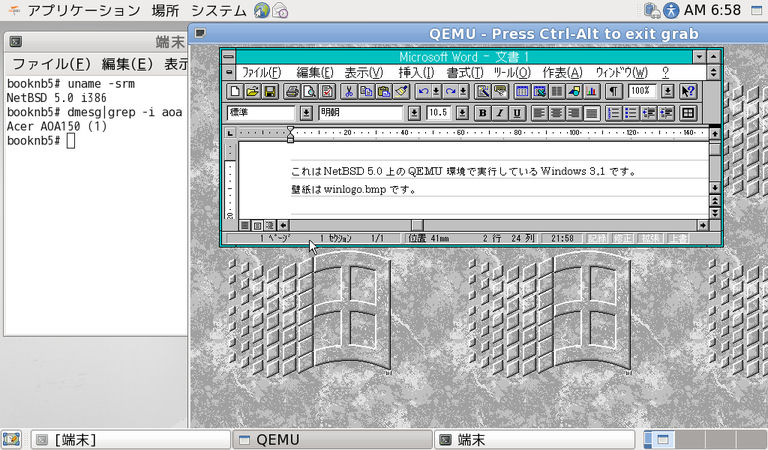Expand the redo history dropdown arrow
This screenshot has height=450, width=768.
(x=463, y=91)
